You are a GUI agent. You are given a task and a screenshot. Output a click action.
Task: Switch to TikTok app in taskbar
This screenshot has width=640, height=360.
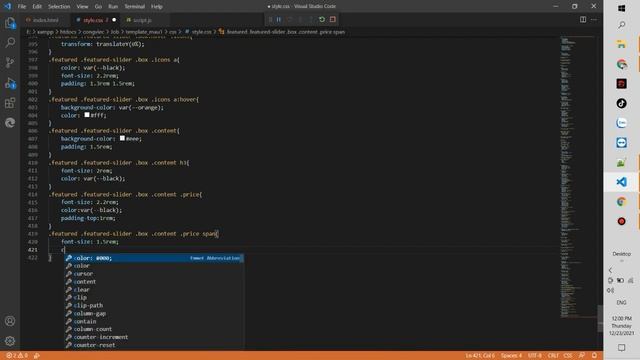622,103
